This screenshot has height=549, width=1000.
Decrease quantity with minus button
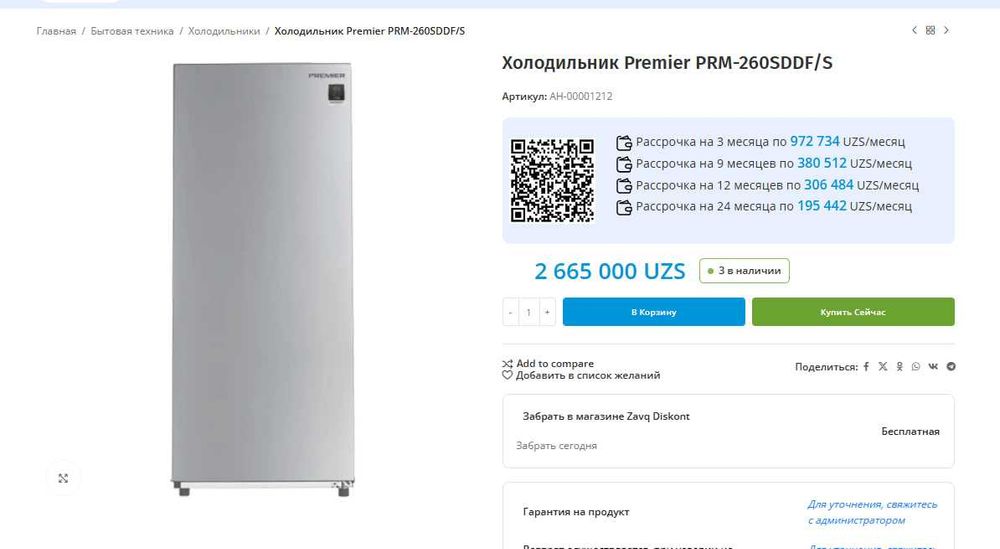pyautogui.click(x=510, y=312)
